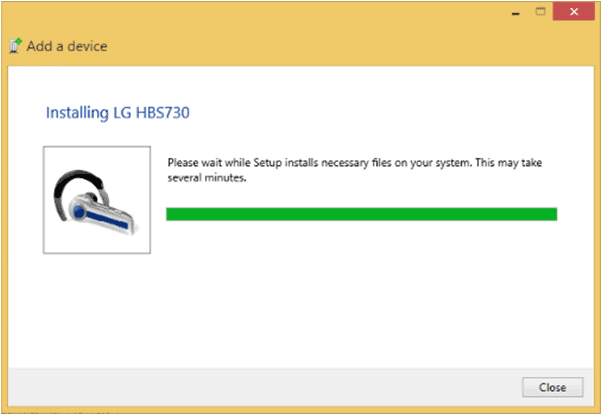This screenshot has width=601, height=415.
Task: Click the Close button
Action: coord(552,387)
